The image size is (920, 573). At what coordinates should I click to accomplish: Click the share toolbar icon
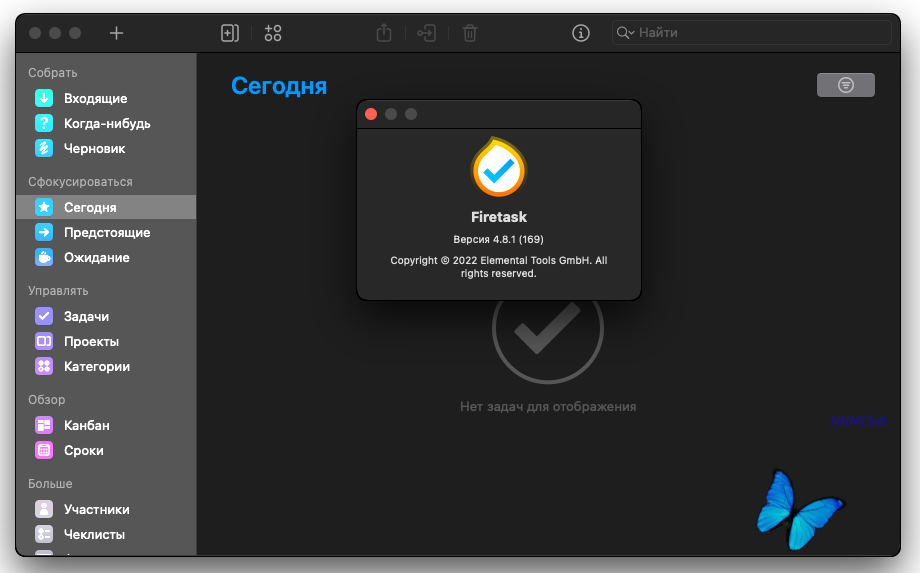[x=384, y=33]
